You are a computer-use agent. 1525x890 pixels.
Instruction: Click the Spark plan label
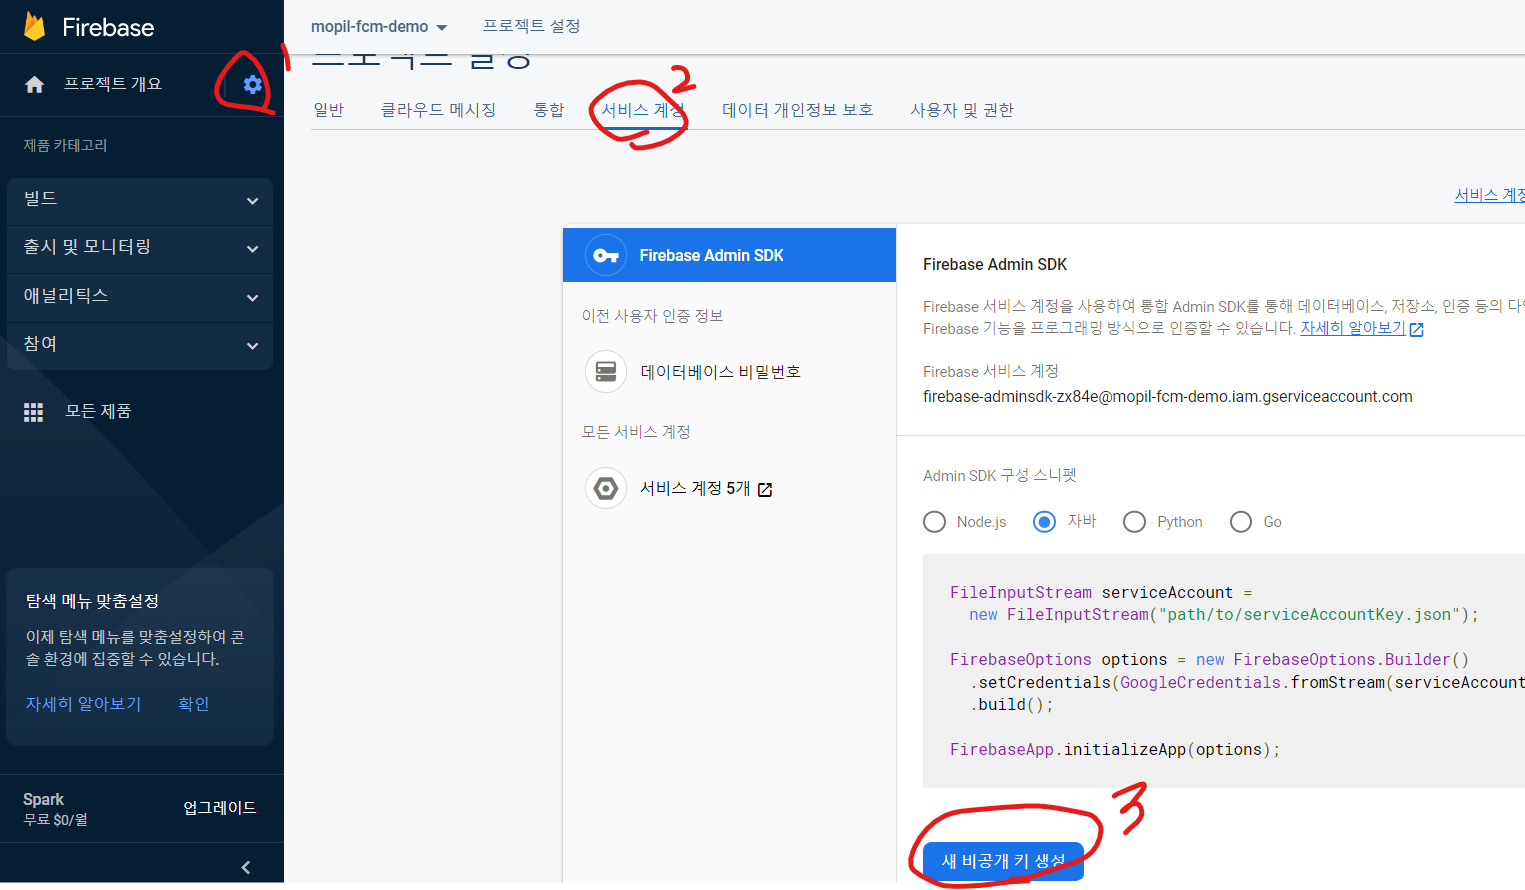tap(43, 800)
